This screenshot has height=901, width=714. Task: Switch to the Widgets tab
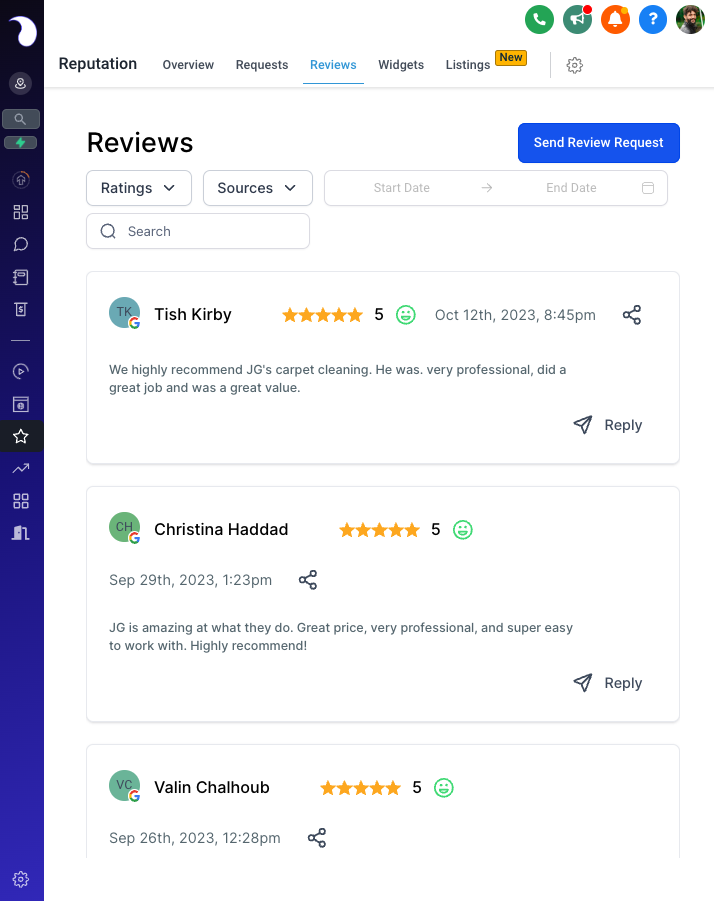click(401, 65)
